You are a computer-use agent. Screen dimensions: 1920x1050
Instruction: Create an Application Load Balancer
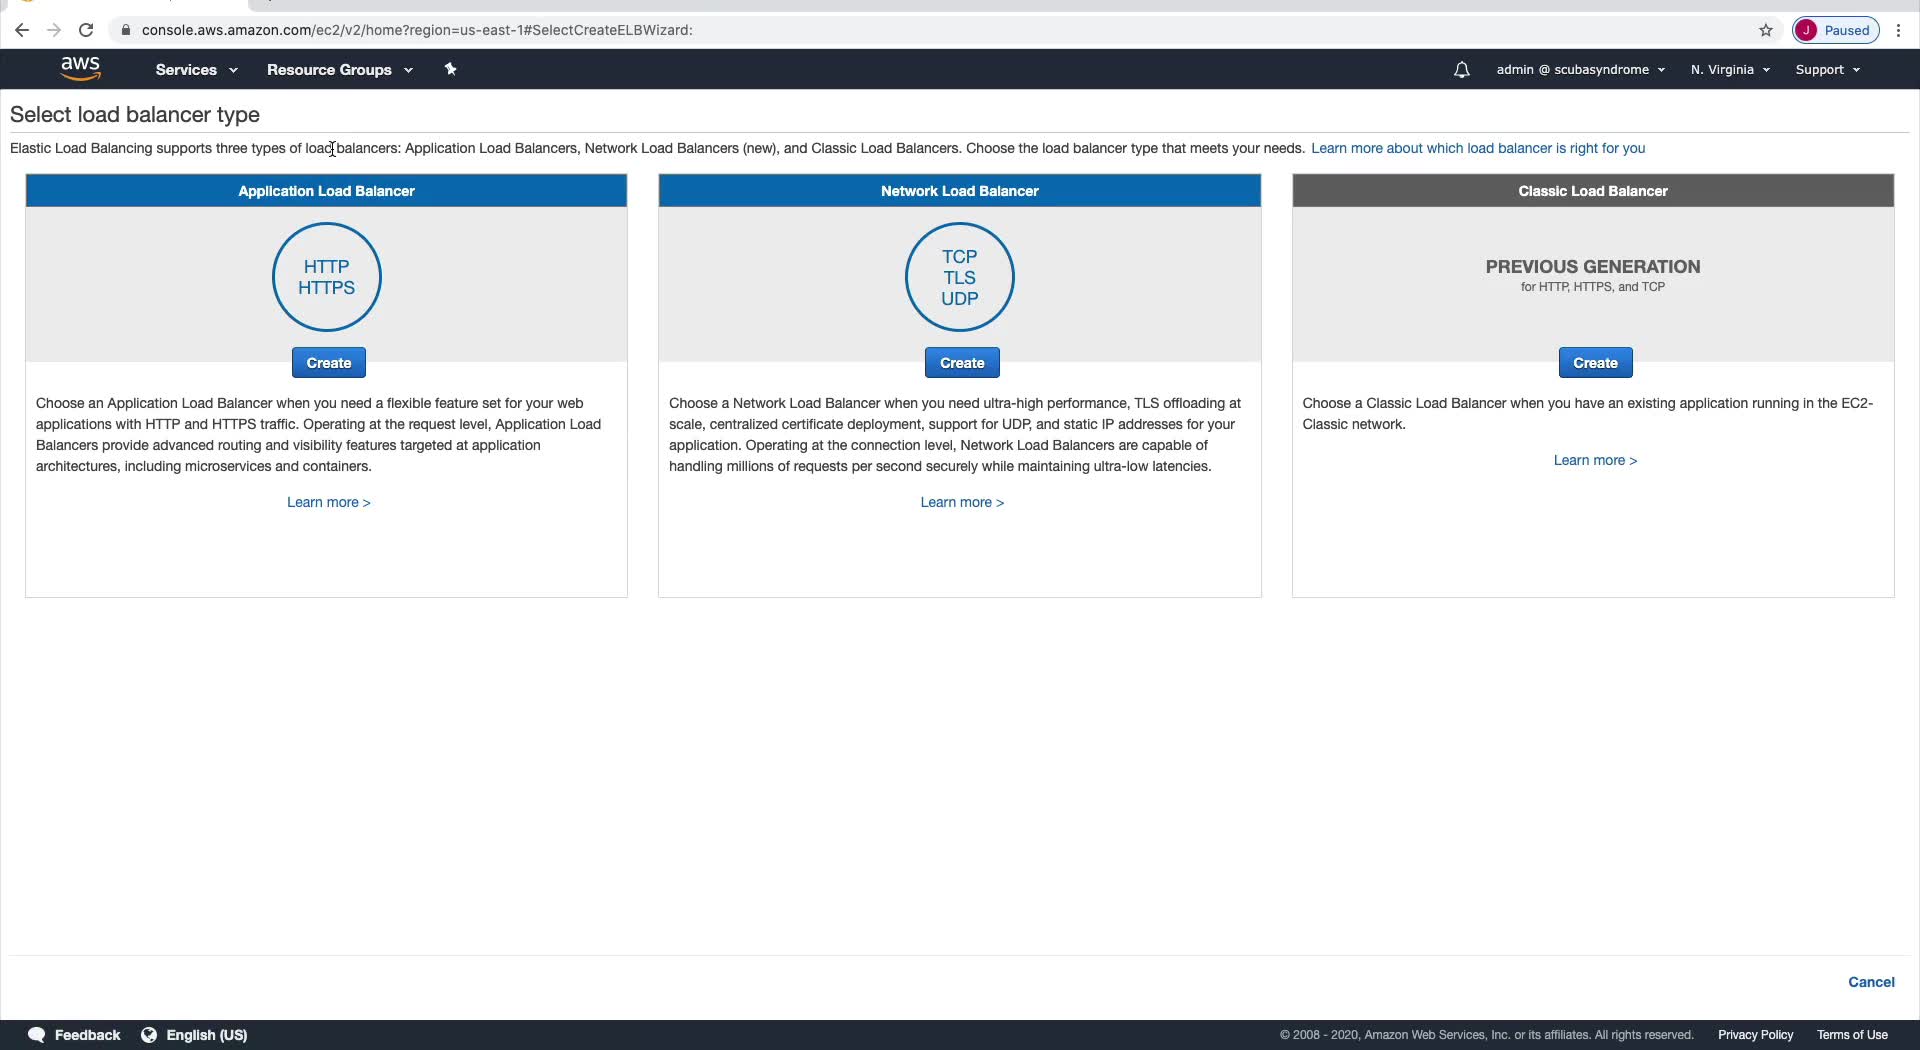click(x=329, y=363)
